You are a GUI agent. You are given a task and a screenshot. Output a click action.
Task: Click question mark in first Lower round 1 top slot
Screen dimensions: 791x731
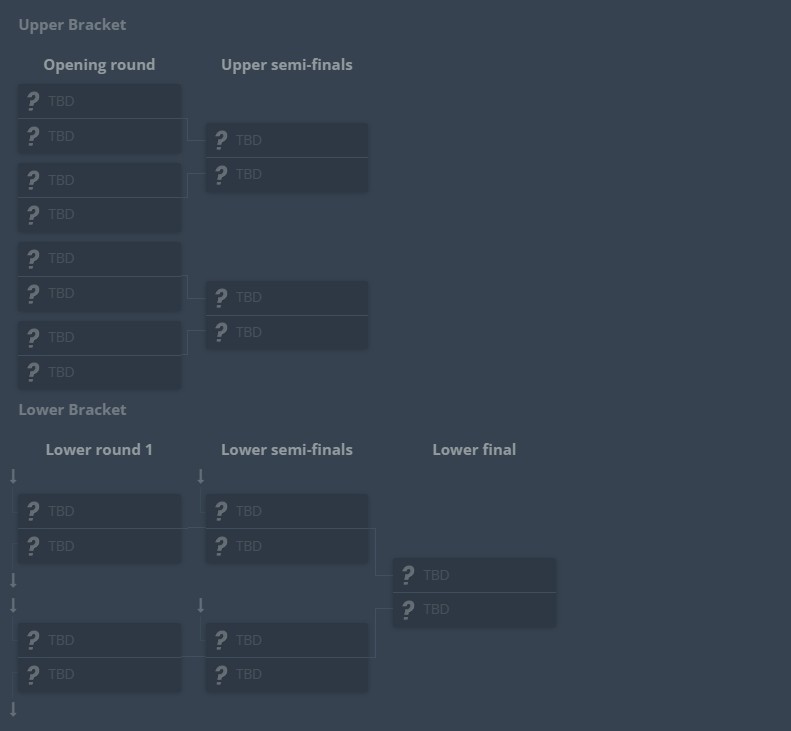(33, 511)
